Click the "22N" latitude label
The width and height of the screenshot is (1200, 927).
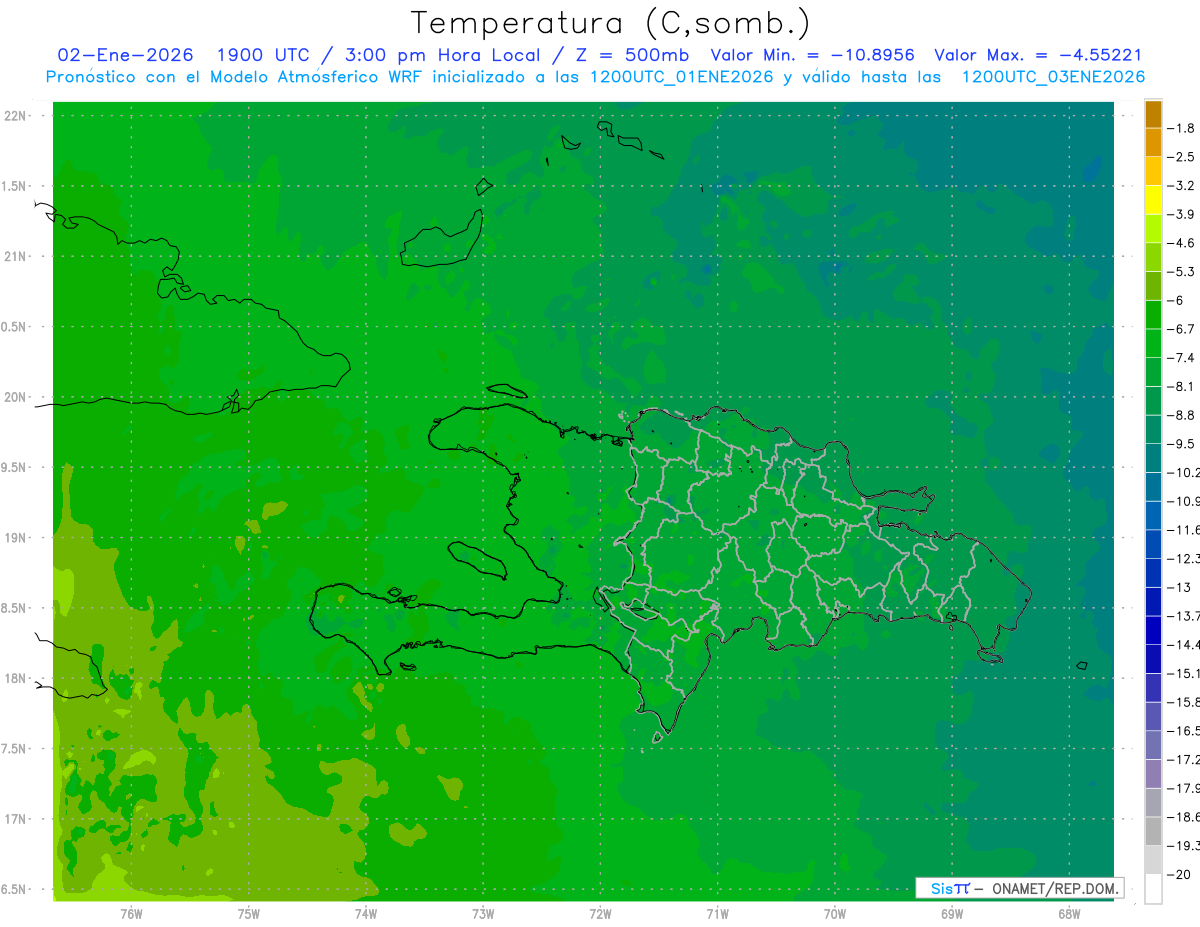click(15, 116)
